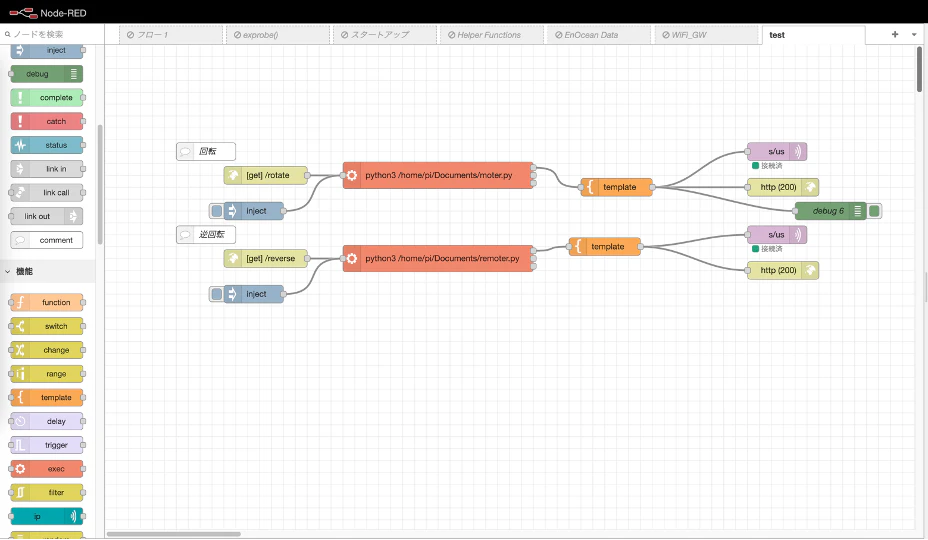This screenshot has height=540, width=928.
Task: Select the link call palette node
Action: click(x=47, y=192)
